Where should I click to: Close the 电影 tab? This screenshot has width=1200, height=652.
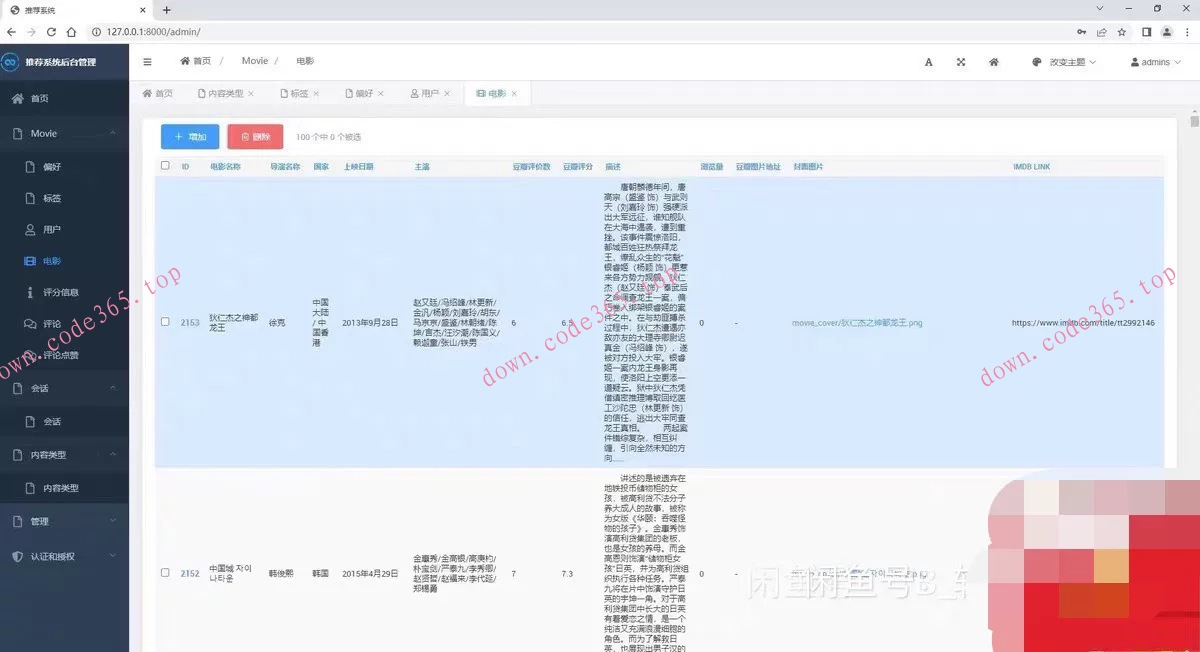514,93
